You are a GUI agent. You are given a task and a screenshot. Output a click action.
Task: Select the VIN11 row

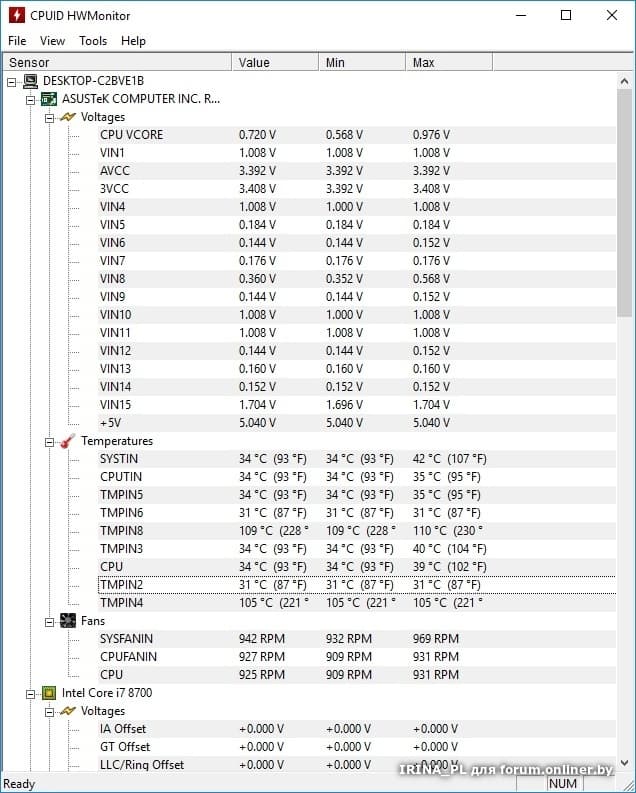(x=357, y=333)
